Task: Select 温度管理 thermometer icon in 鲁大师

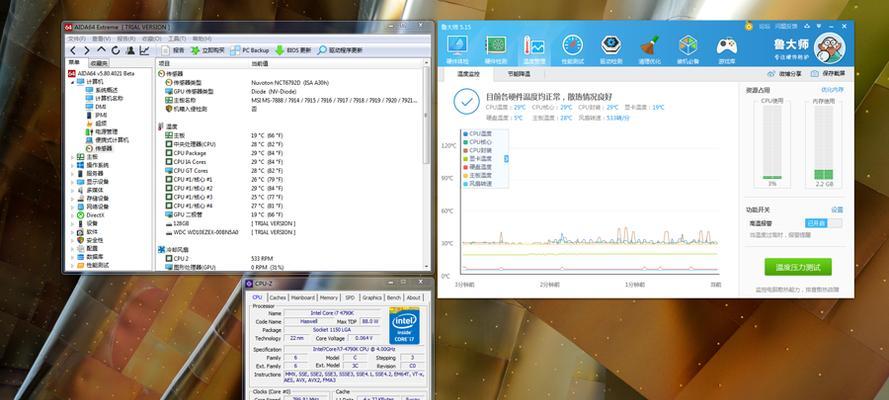Action: point(534,50)
